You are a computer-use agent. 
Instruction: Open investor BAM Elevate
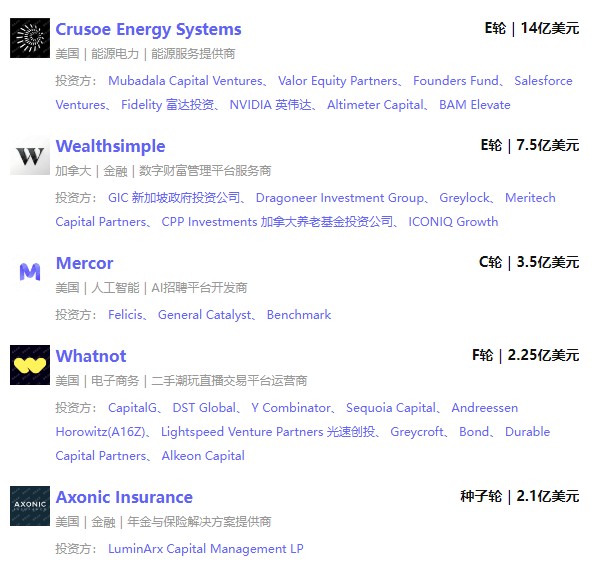click(x=475, y=105)
